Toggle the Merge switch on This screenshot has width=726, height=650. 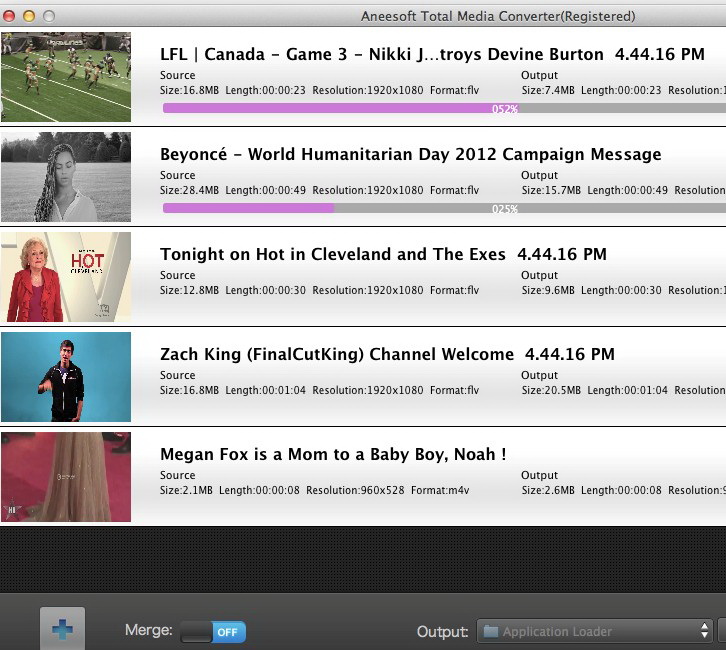pyautogui.click(x=212, y=632)
